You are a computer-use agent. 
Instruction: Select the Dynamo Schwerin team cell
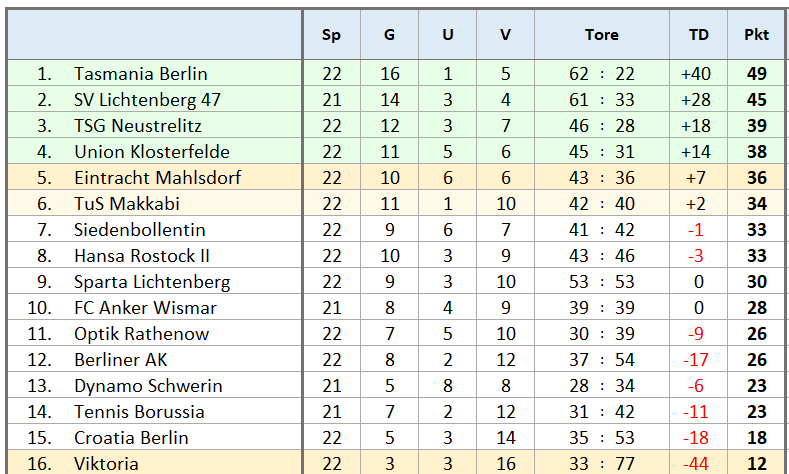pos(148,386)
